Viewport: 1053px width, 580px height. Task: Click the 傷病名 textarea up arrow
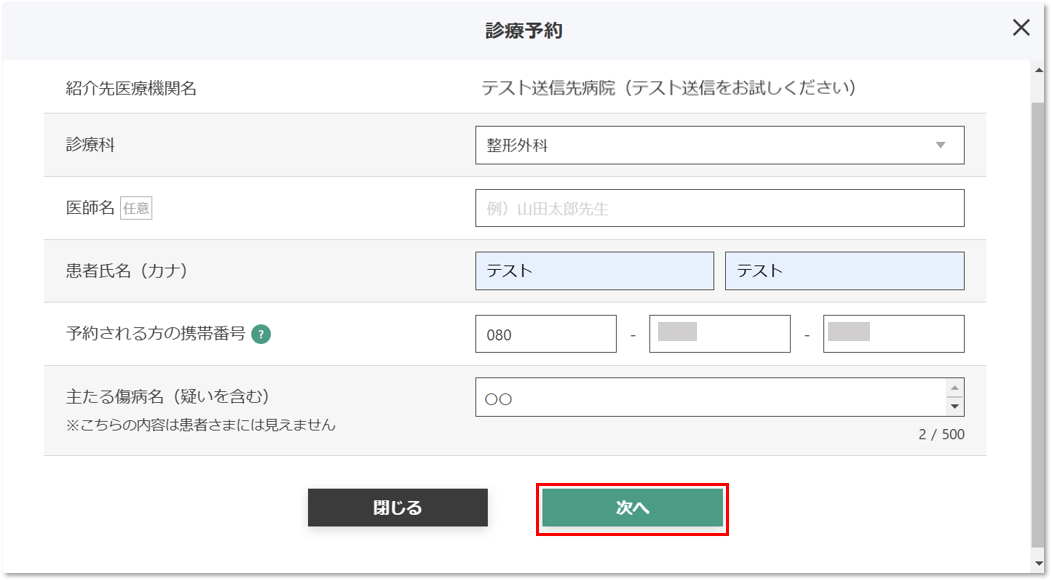[954, 388]
